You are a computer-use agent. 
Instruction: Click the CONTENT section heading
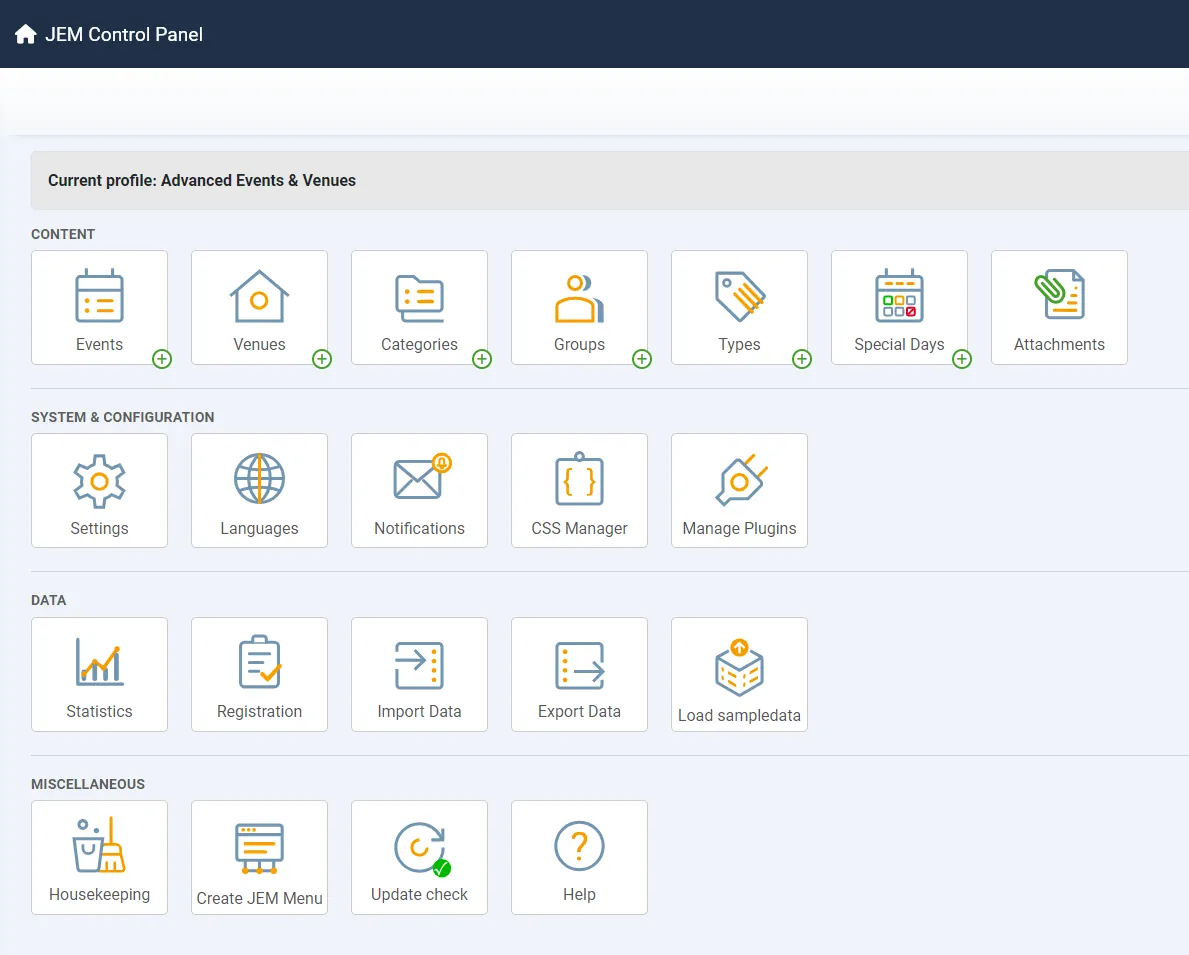(63, 234)
